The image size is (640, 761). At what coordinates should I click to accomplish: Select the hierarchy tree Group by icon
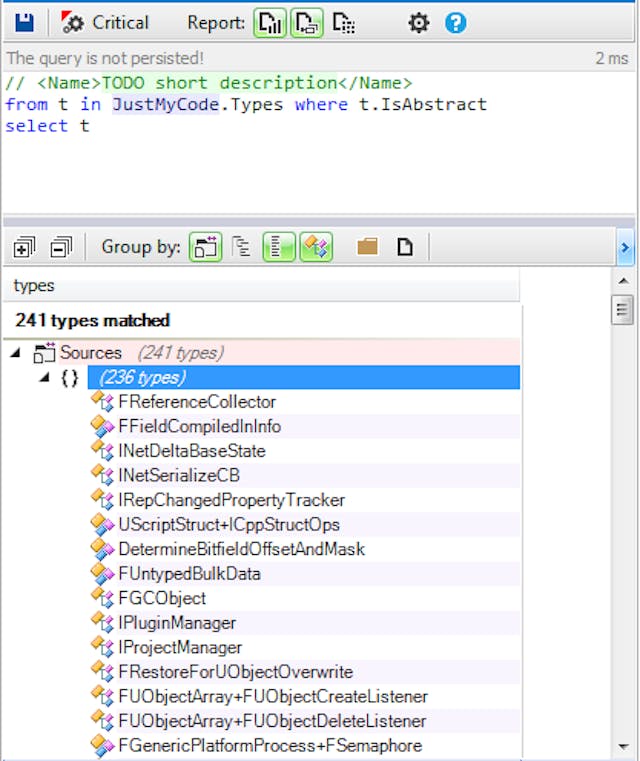pyautogui.click(x=241, y=246)
